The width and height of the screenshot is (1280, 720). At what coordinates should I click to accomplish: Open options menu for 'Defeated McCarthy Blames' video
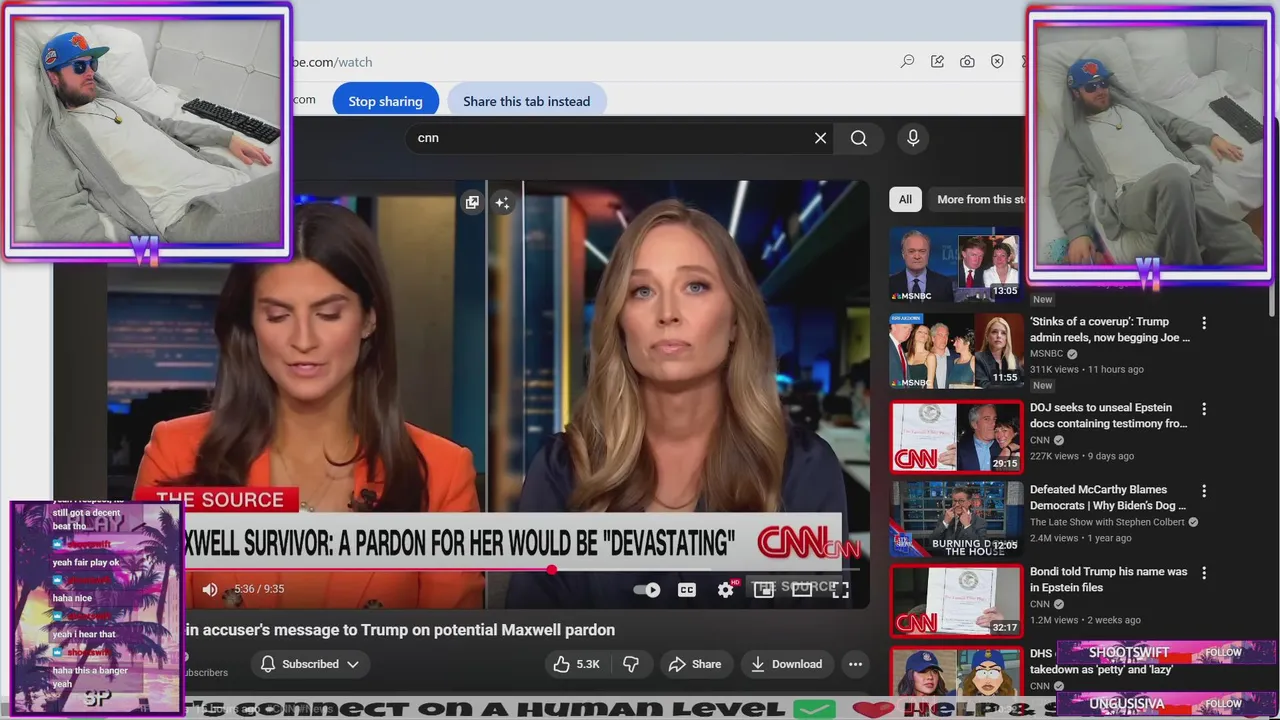click(x=1204, y=491)
